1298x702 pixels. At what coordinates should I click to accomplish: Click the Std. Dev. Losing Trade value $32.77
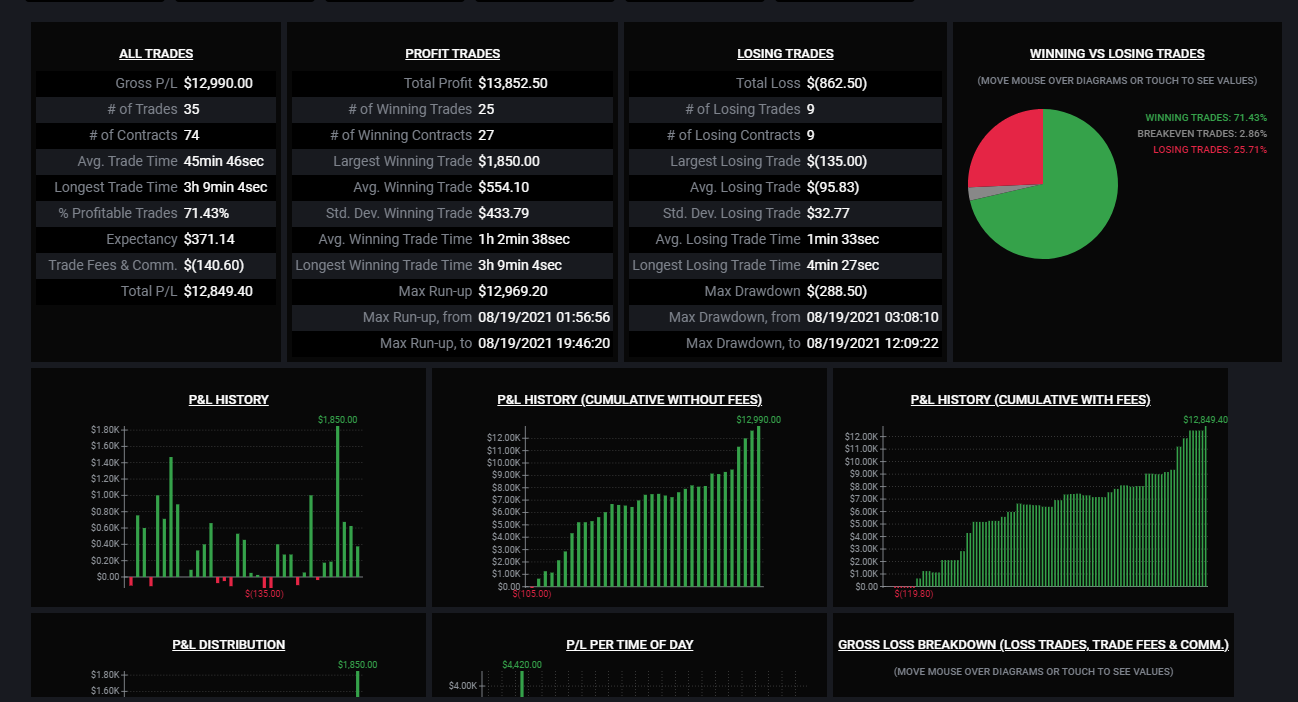[x=828, y=213]
